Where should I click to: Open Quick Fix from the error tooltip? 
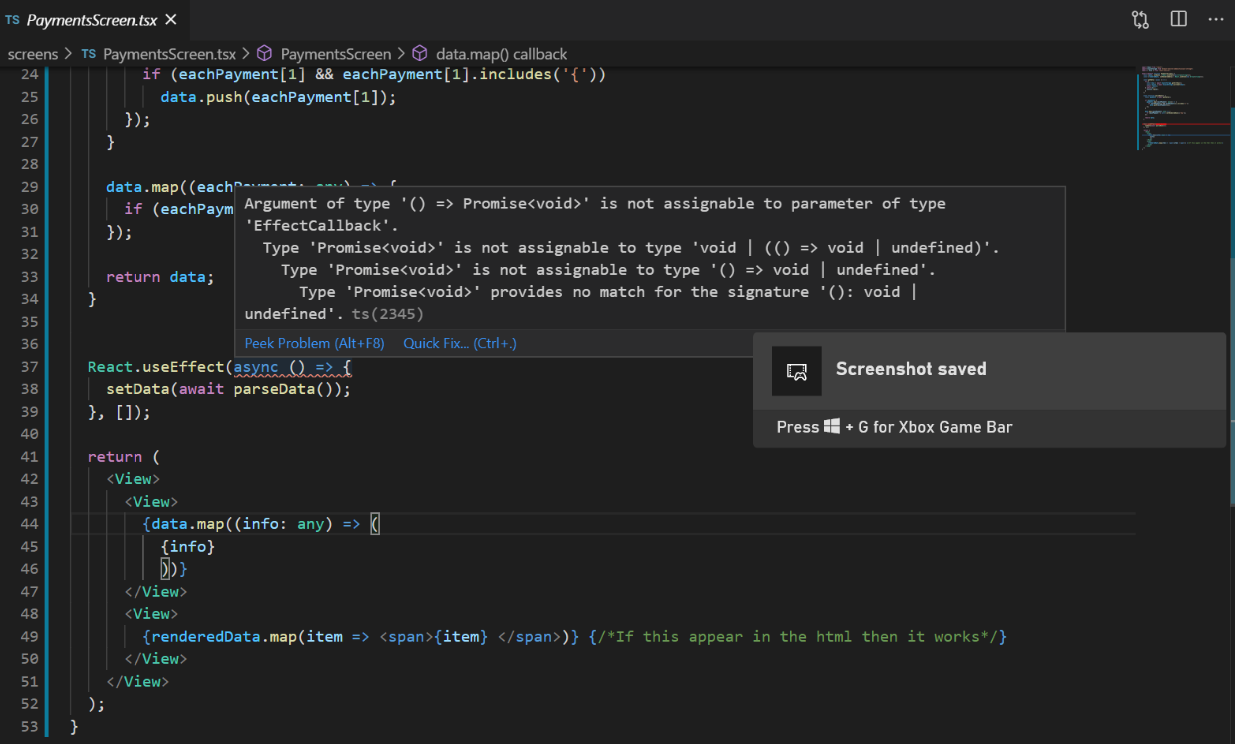point(460,343)
